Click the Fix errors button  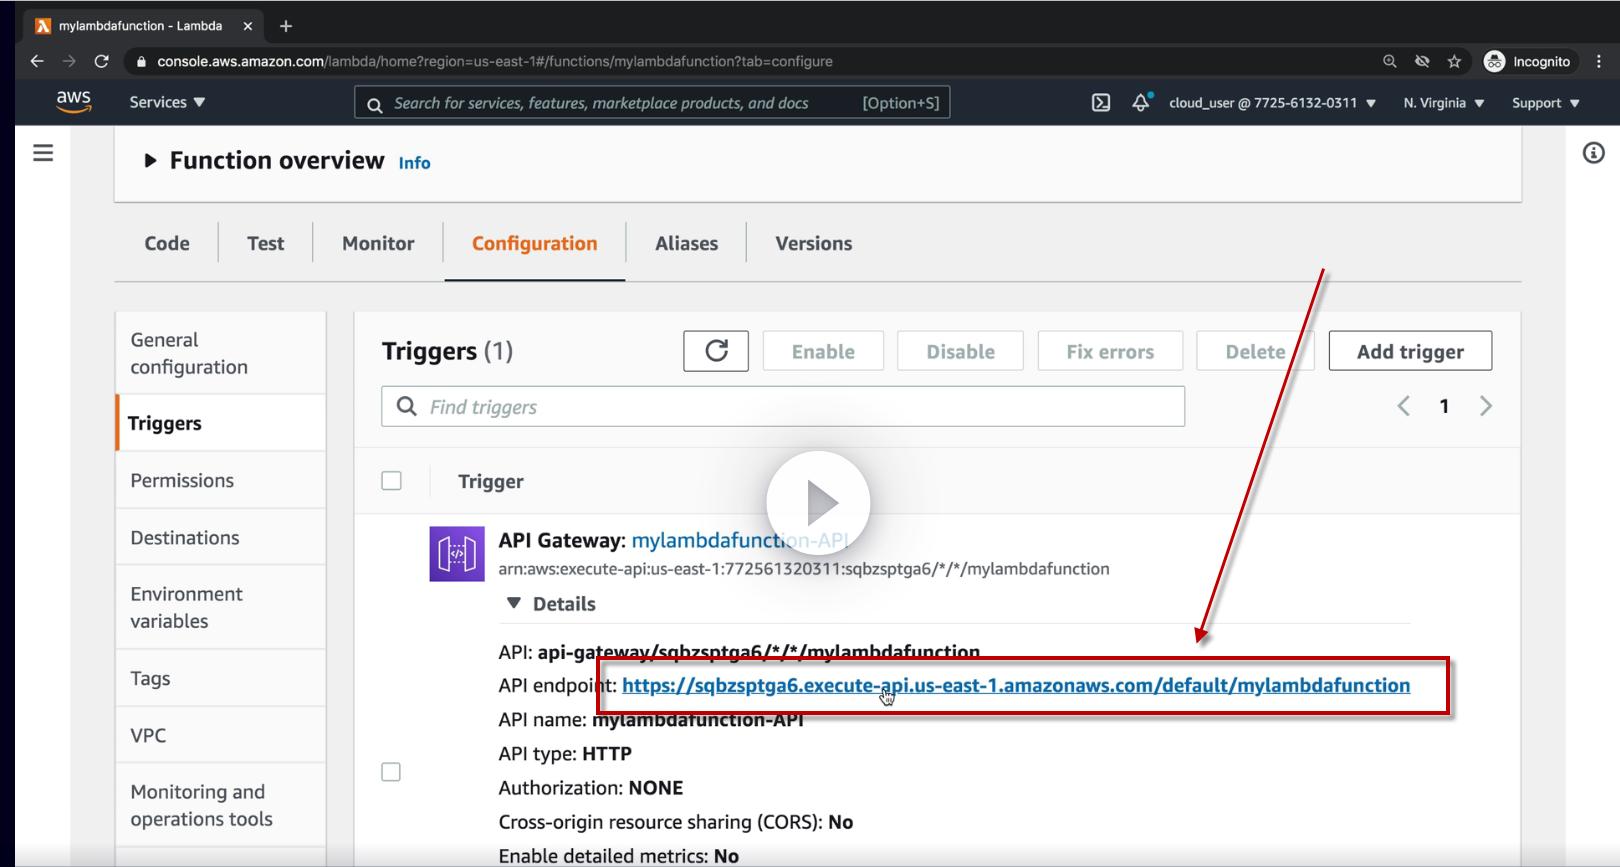coord(1110,351)
